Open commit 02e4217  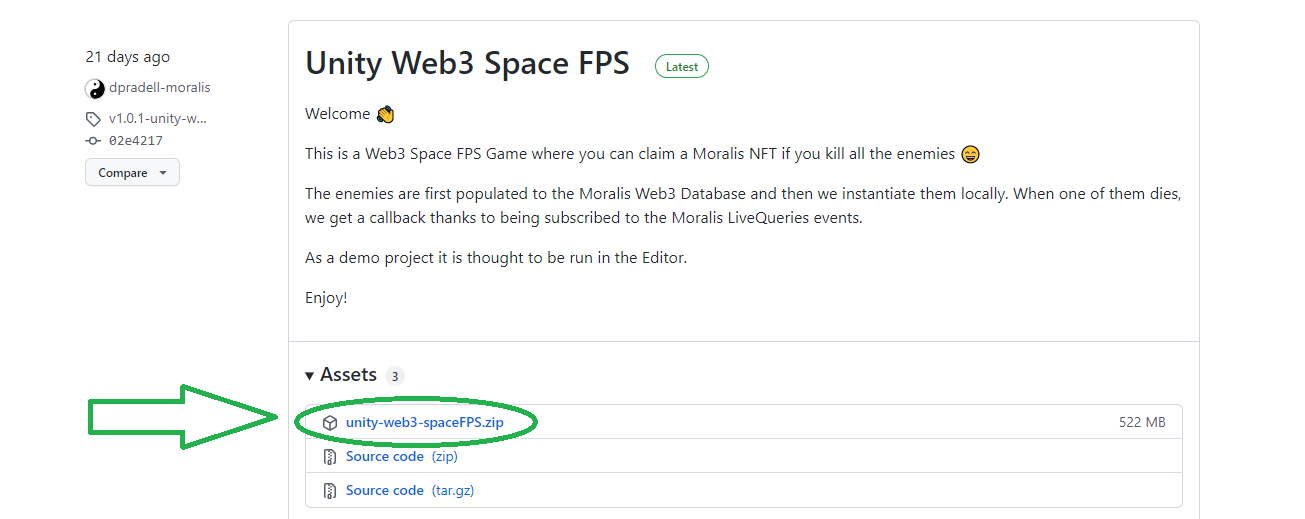(136, 141)
